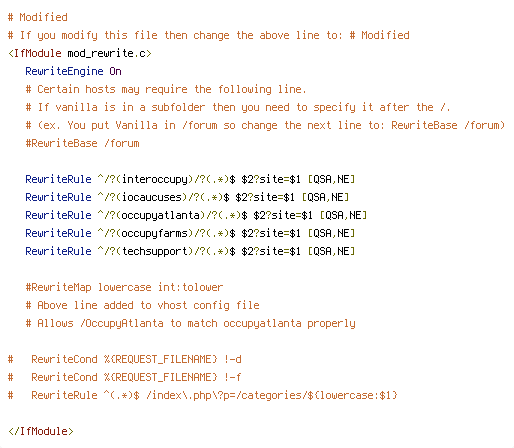
Task: Click 'occupyatlanta' in the third RewriteRule
Action: click(x=161, y=215)
